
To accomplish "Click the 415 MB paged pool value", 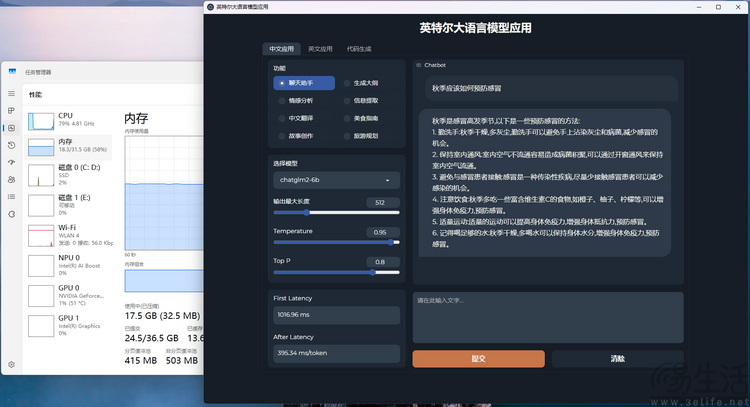I will (141, 361).
